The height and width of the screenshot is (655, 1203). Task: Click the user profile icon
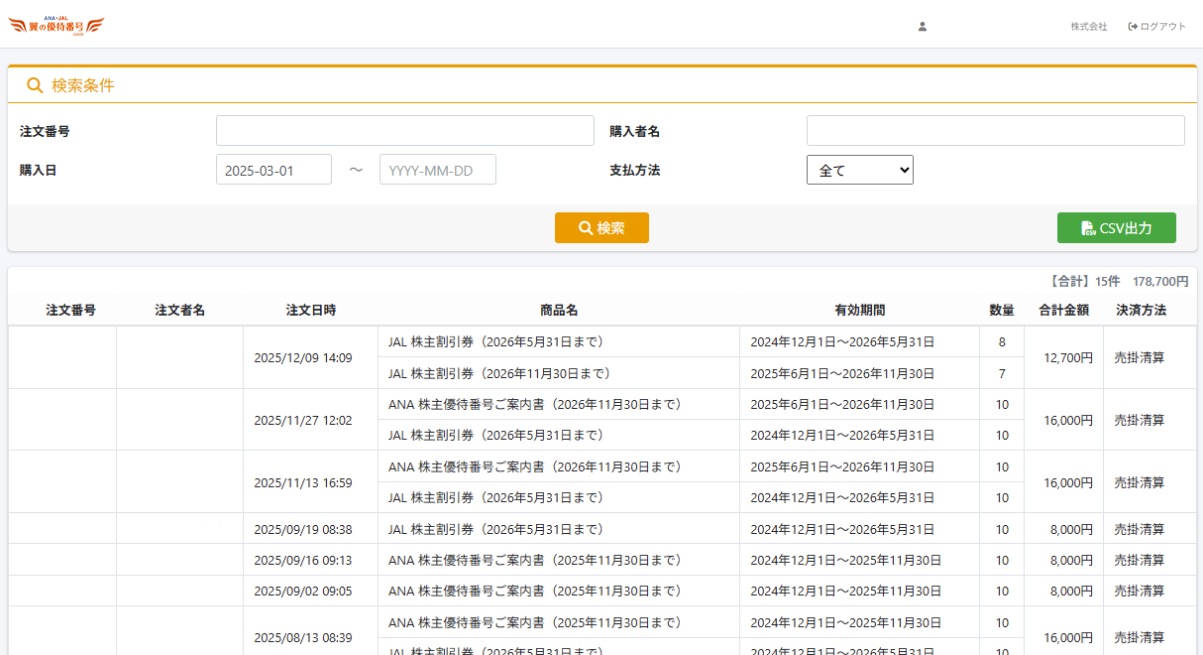click(x=922, y=27)
